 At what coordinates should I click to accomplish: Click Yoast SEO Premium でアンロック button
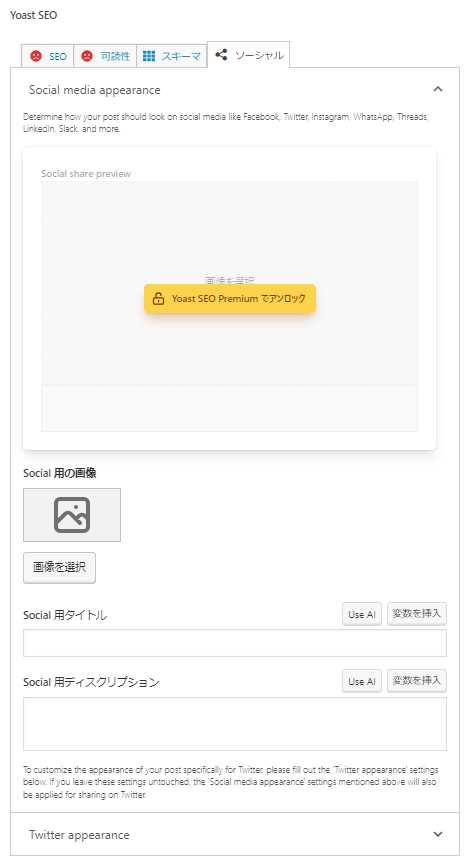pos(230,299)
